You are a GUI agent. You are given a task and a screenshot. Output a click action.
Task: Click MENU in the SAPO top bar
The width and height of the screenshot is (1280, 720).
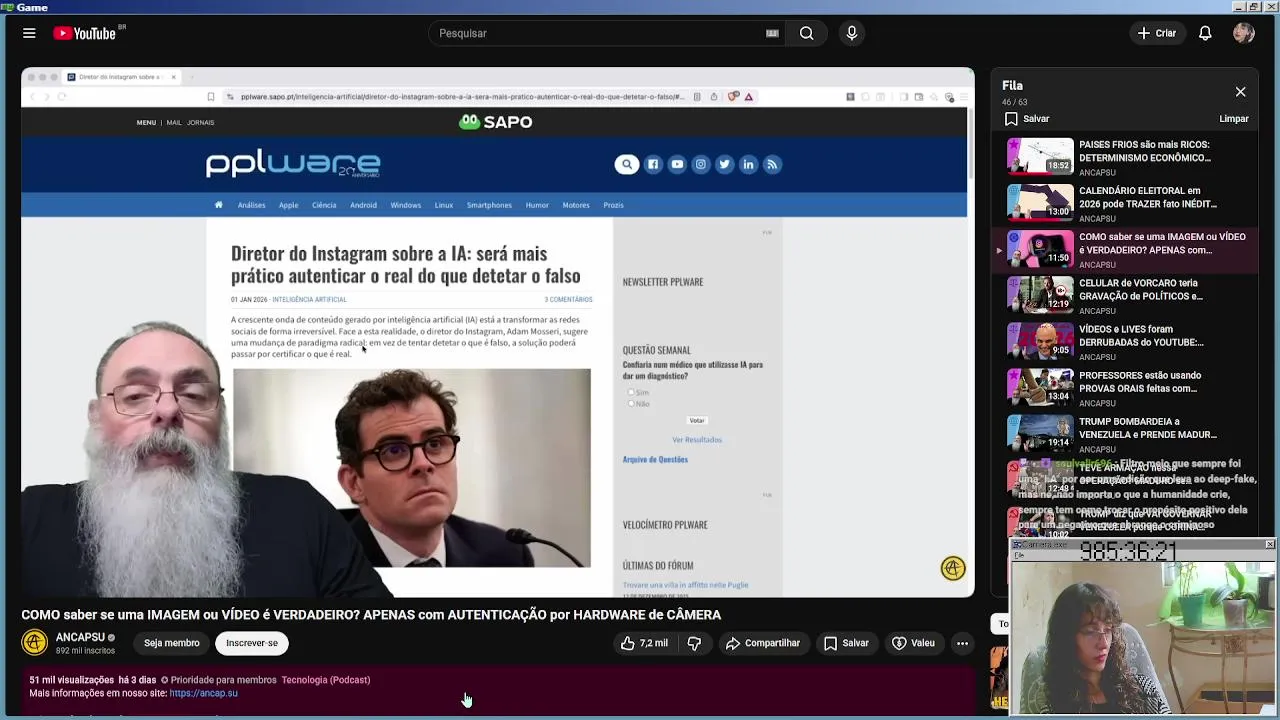click(146, 123)
